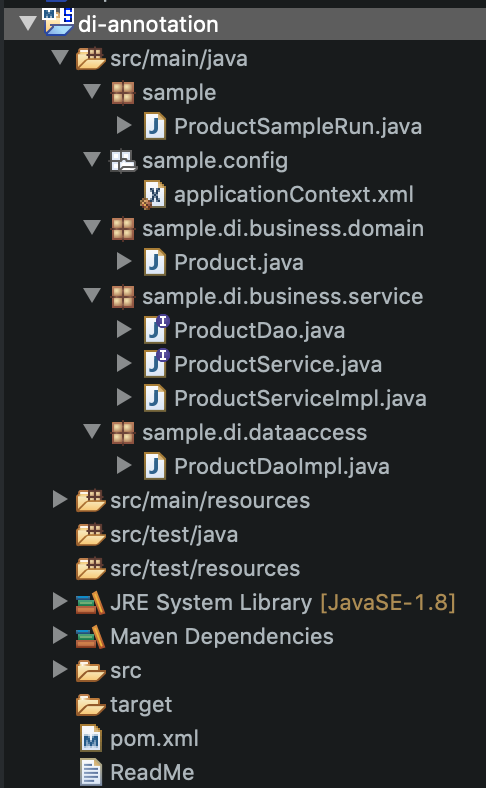Click the sample.di.business.domain package icon

(x=123, y=229)
